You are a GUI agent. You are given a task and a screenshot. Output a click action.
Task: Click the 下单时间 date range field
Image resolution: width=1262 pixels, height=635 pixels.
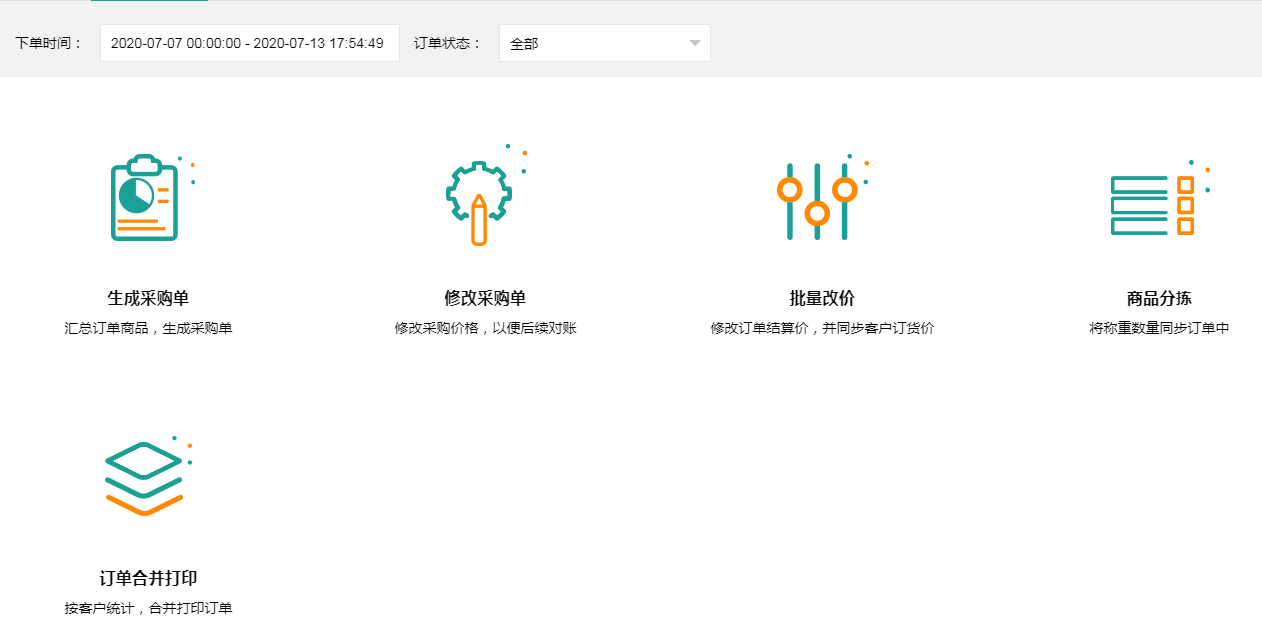248,44
